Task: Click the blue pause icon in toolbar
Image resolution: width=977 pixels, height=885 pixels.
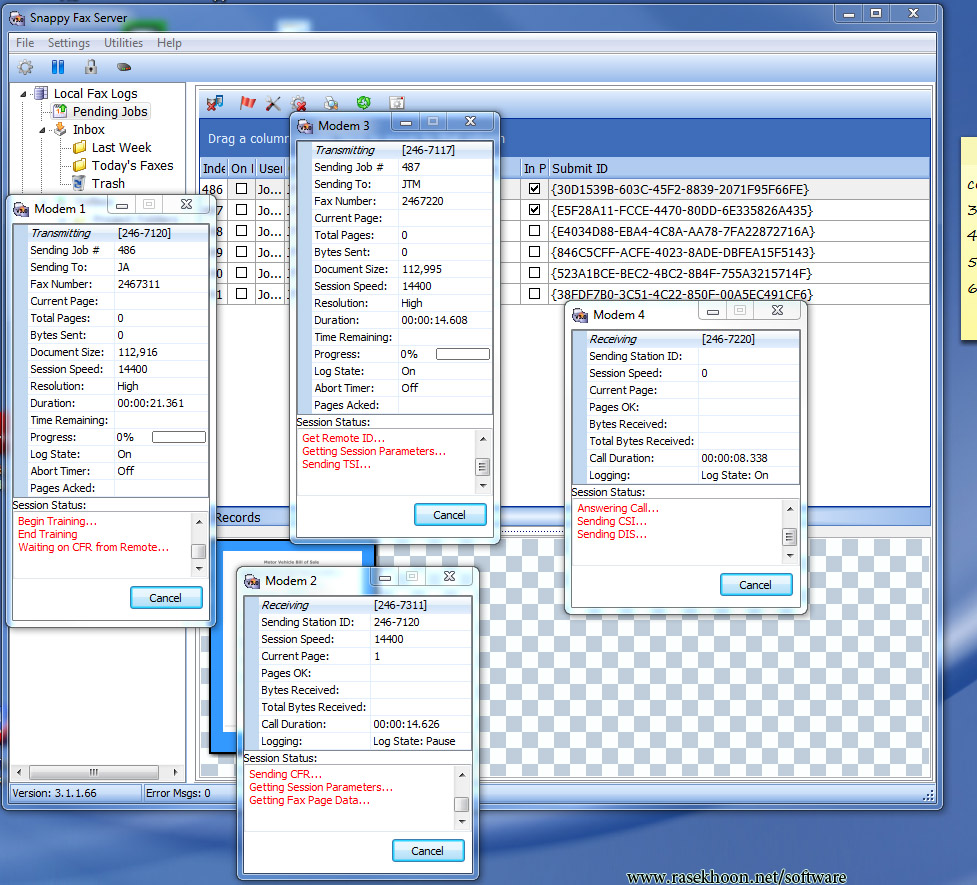Action: (x=58, y=68)
